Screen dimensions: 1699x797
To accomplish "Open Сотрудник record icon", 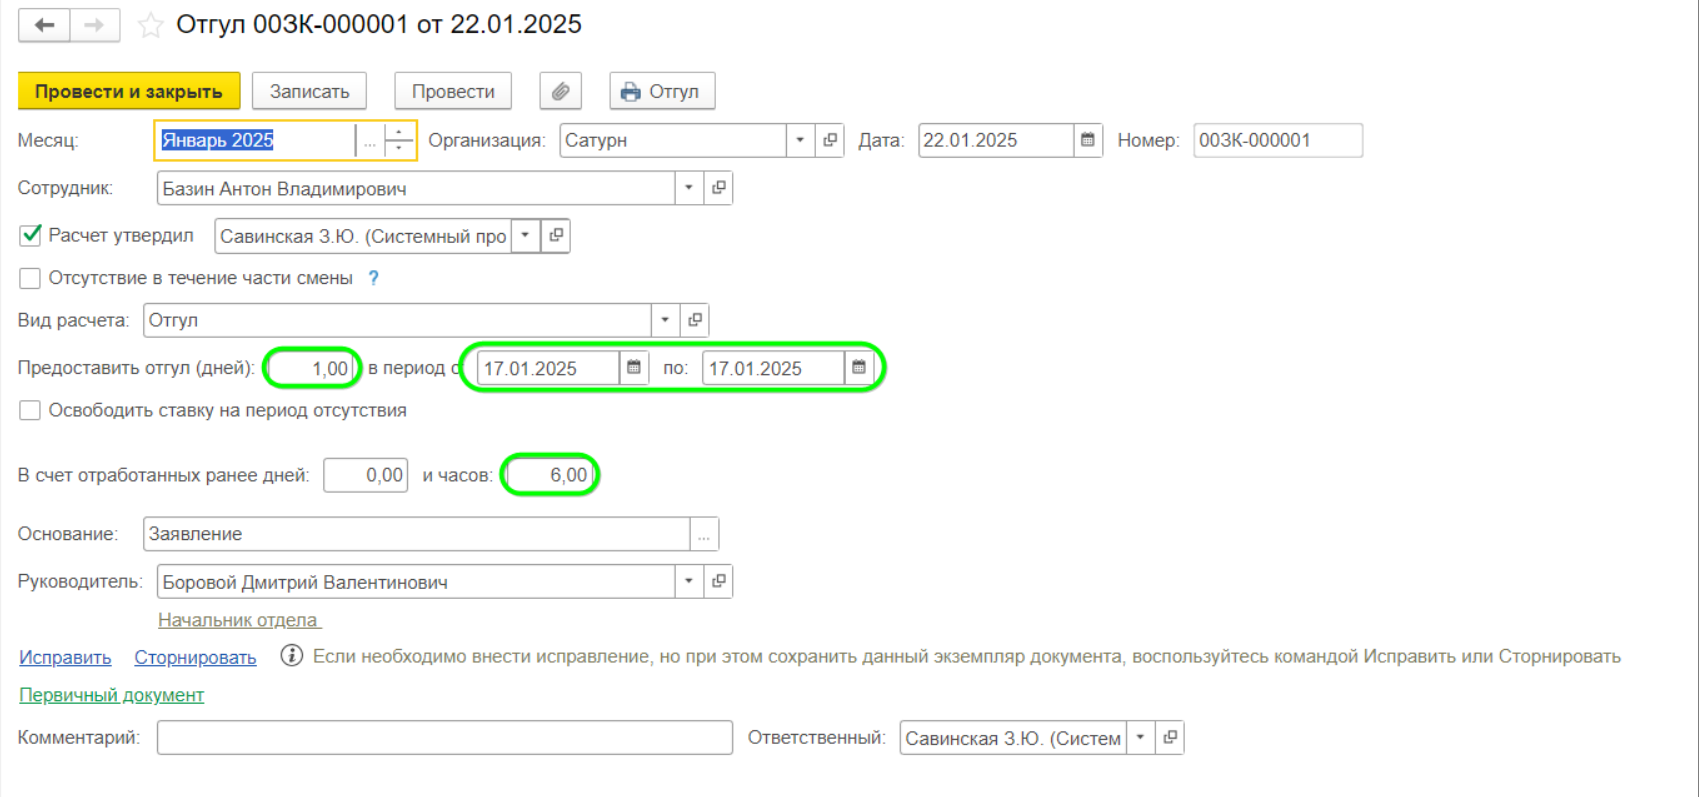I will 718,188.
